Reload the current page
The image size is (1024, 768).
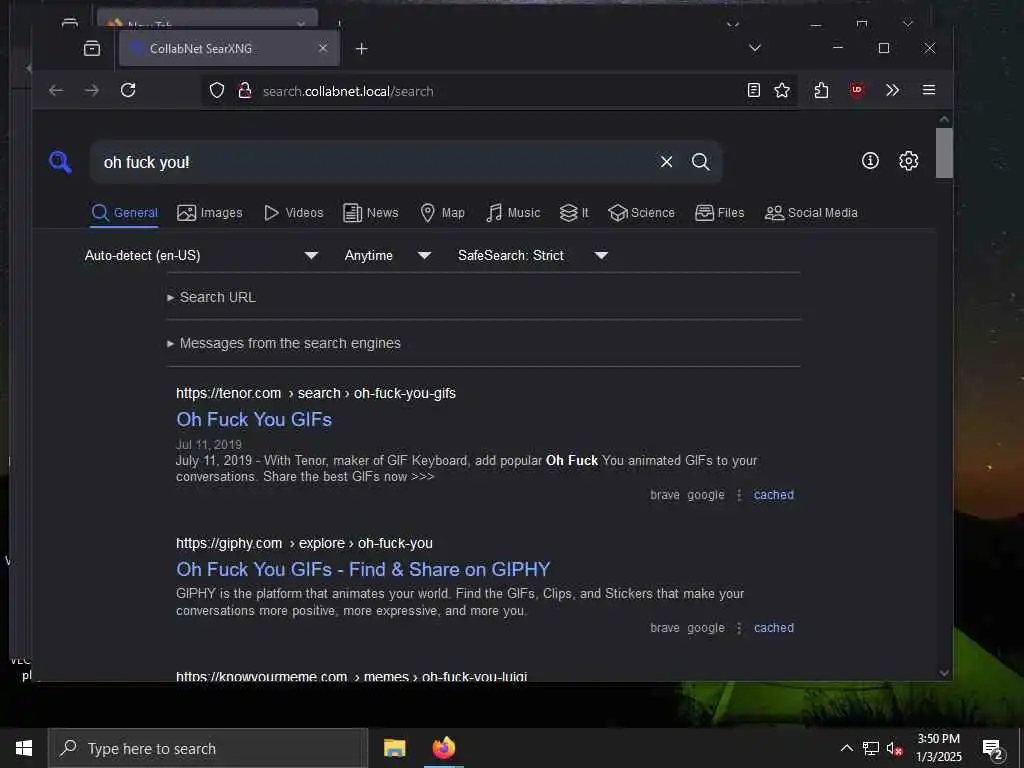[128, 90]
